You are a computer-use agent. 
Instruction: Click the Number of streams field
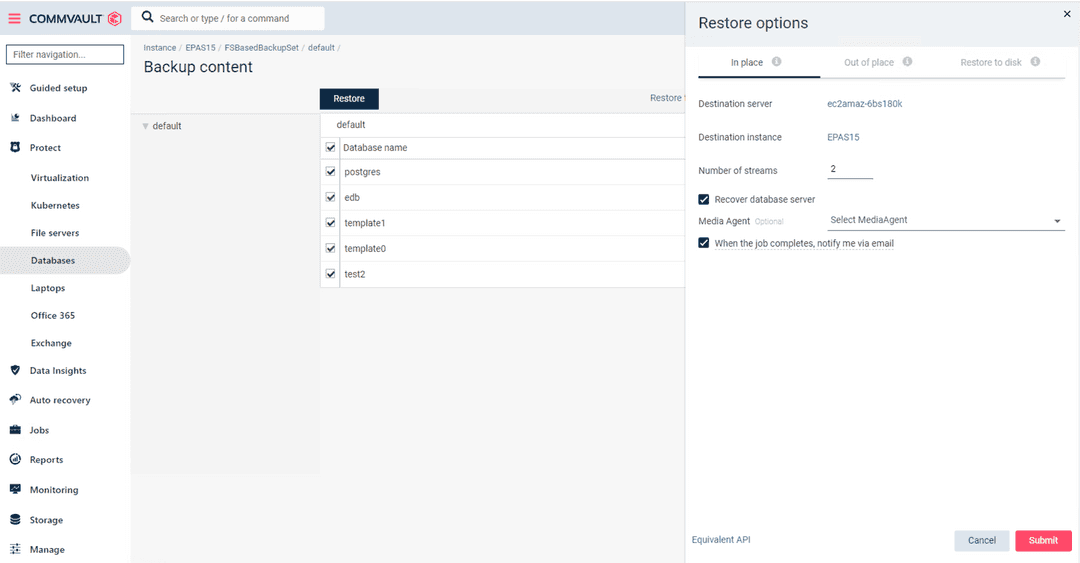850,170
